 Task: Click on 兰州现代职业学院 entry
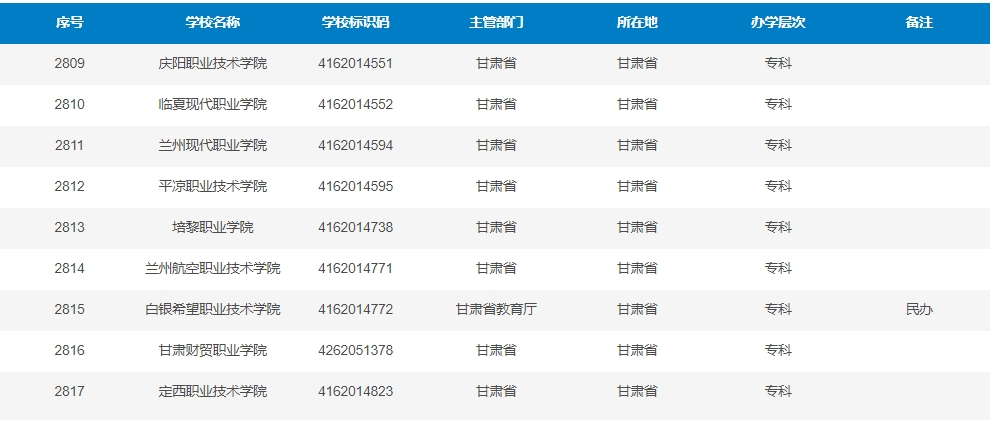[213, 146]
